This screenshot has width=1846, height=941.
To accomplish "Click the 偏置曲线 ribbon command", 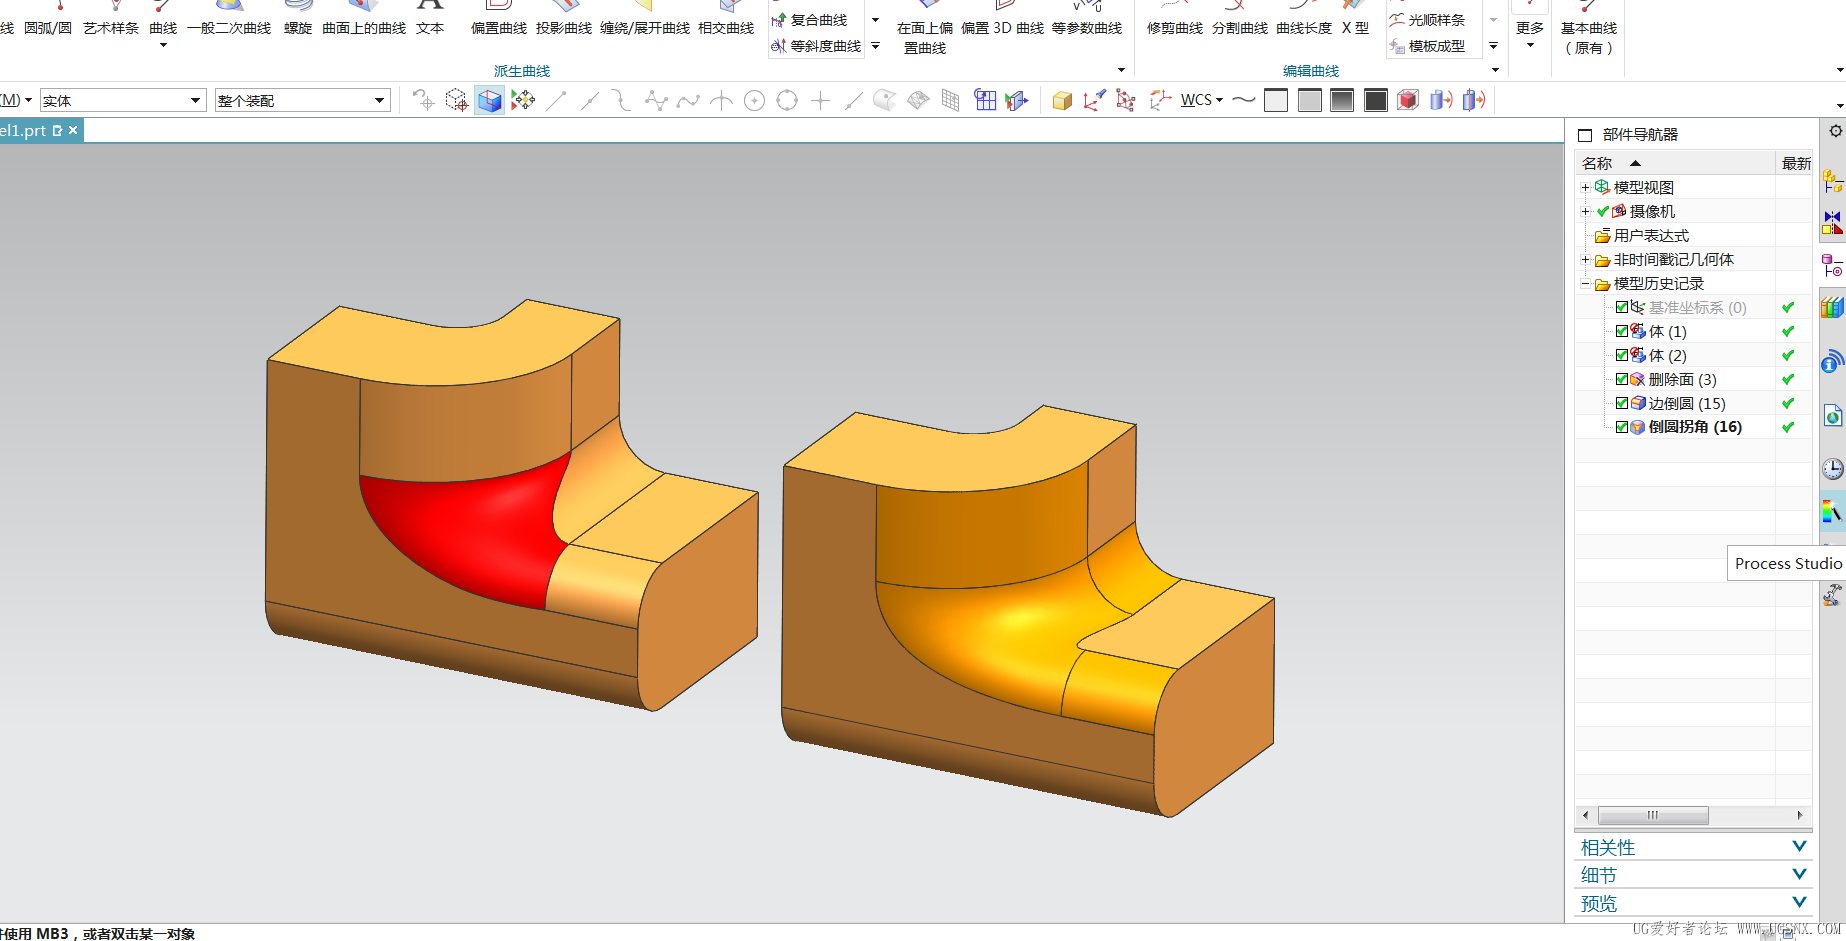I will click(x=498, y=28).
